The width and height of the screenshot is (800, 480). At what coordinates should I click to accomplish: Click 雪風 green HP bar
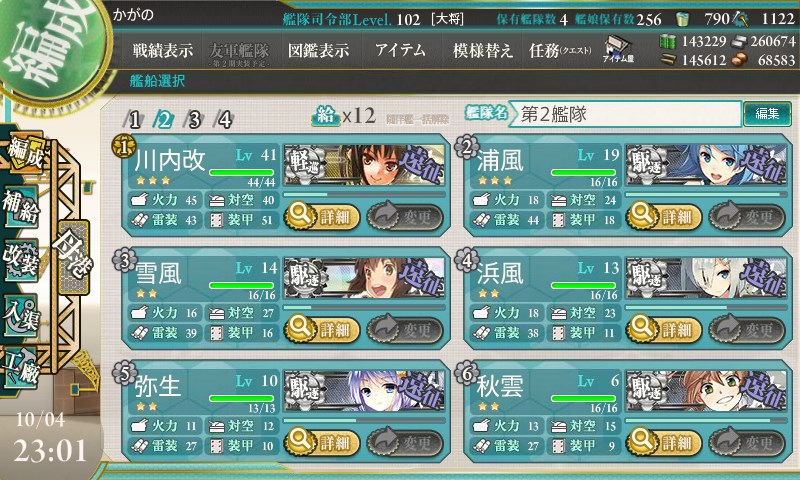pos(241,286)
